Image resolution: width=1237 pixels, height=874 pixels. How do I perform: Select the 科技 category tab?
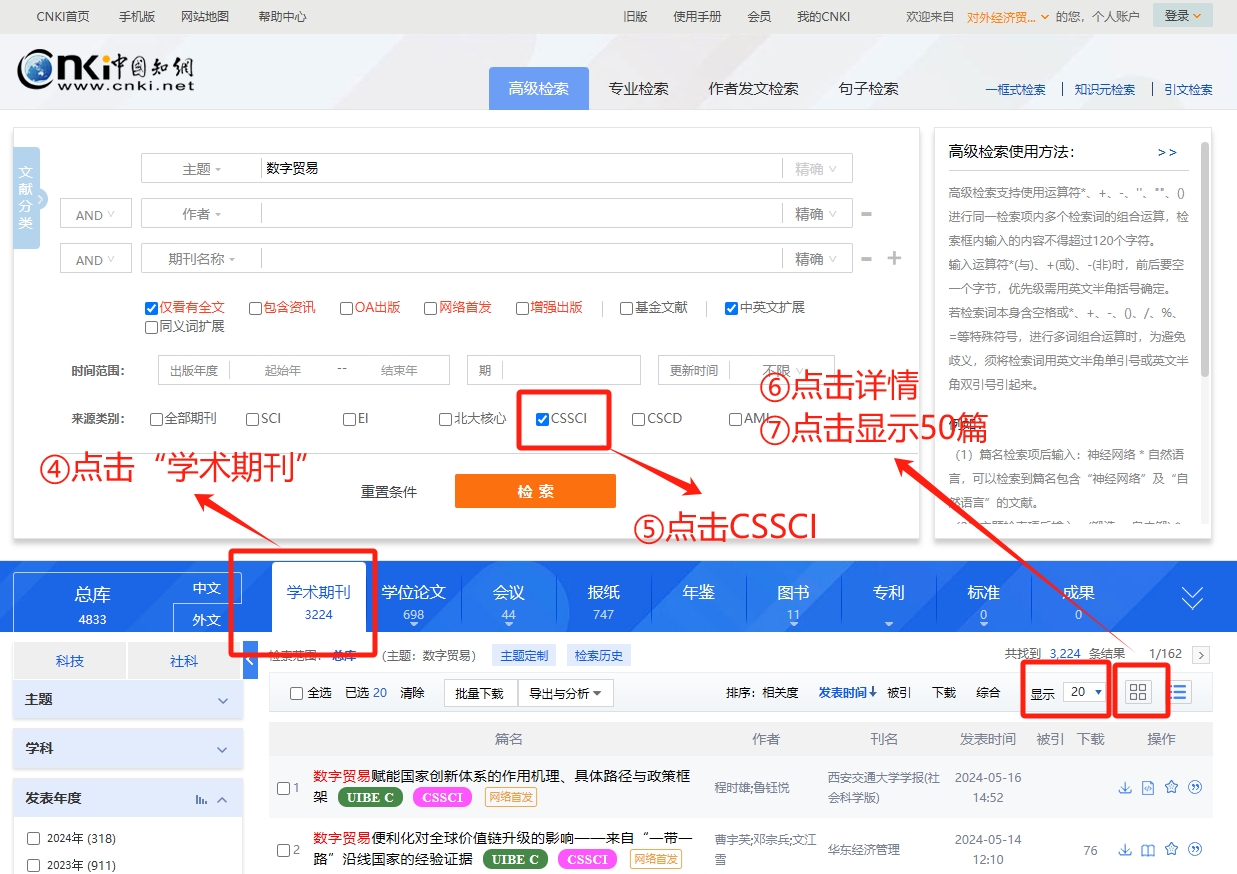[x=70, y=661]
